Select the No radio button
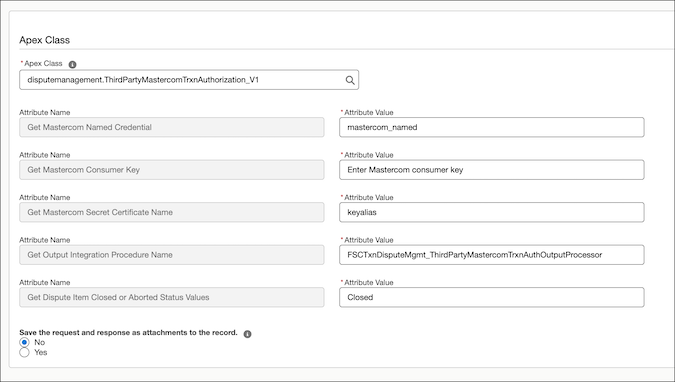 coord(25,342)
